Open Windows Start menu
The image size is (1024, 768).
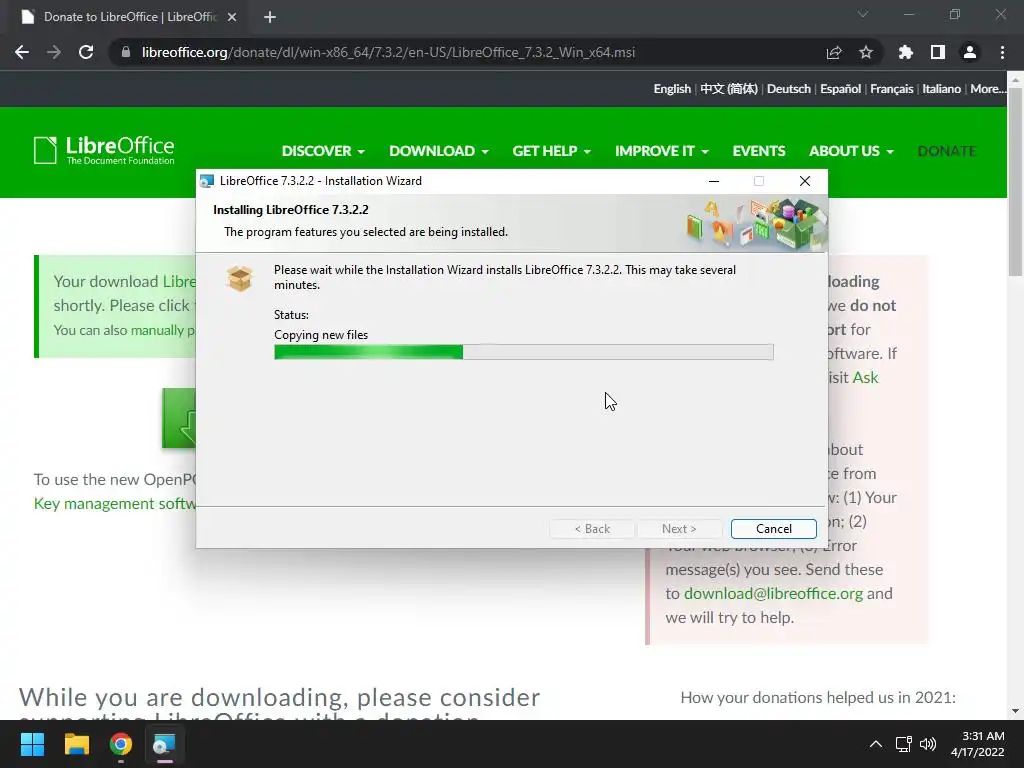pos(32,744)
